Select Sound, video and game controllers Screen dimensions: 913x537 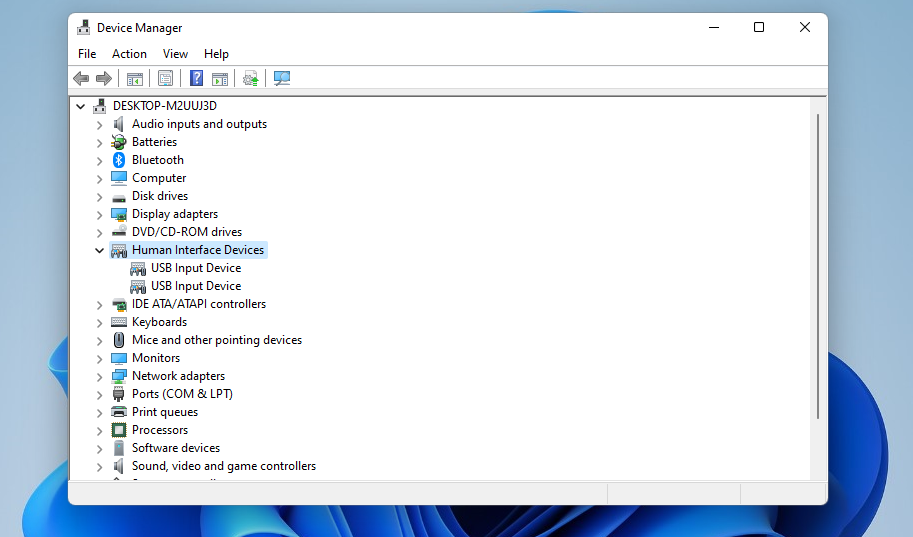point(223,466)
